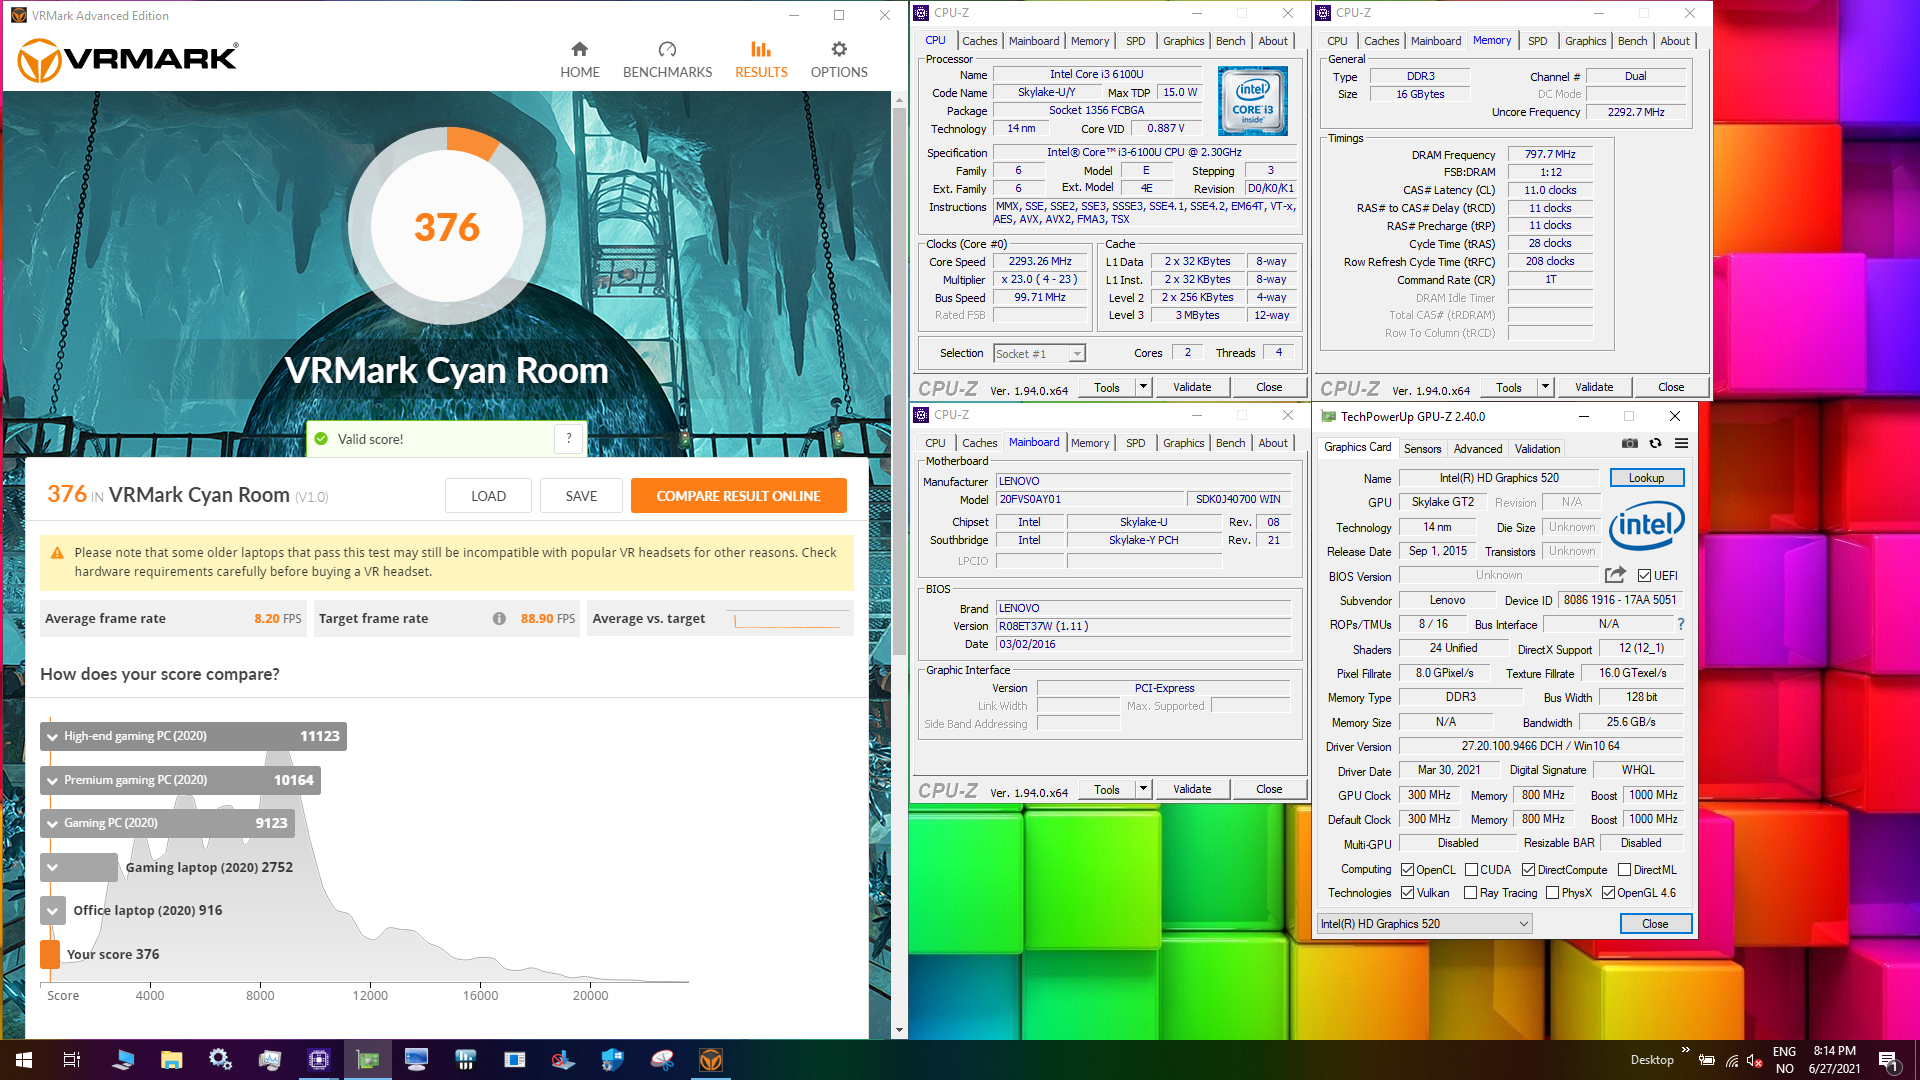This screenshot has width=1920, height=1080.
Task: Click the network Wi-Fi tray icon
Action: coord(1732,1060)
